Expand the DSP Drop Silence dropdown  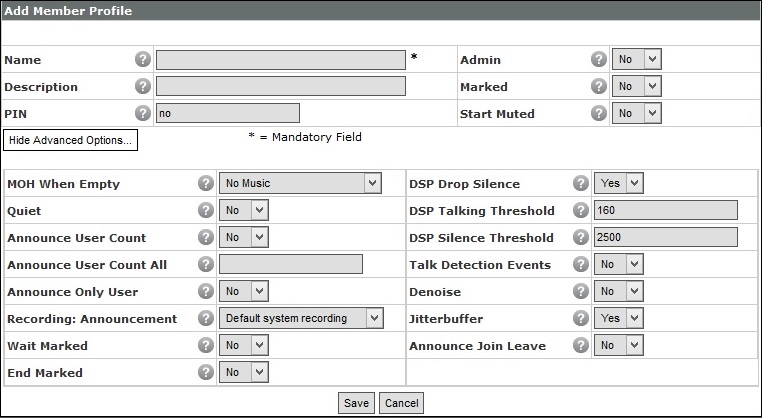pos(619,183)
